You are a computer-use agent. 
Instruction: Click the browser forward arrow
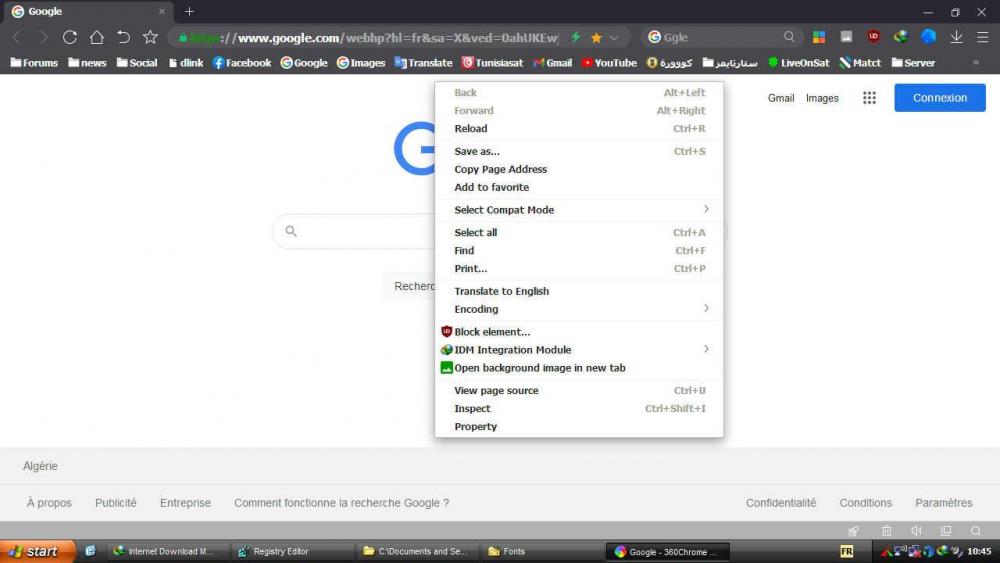pyautogui.click(x=43, y=38)
